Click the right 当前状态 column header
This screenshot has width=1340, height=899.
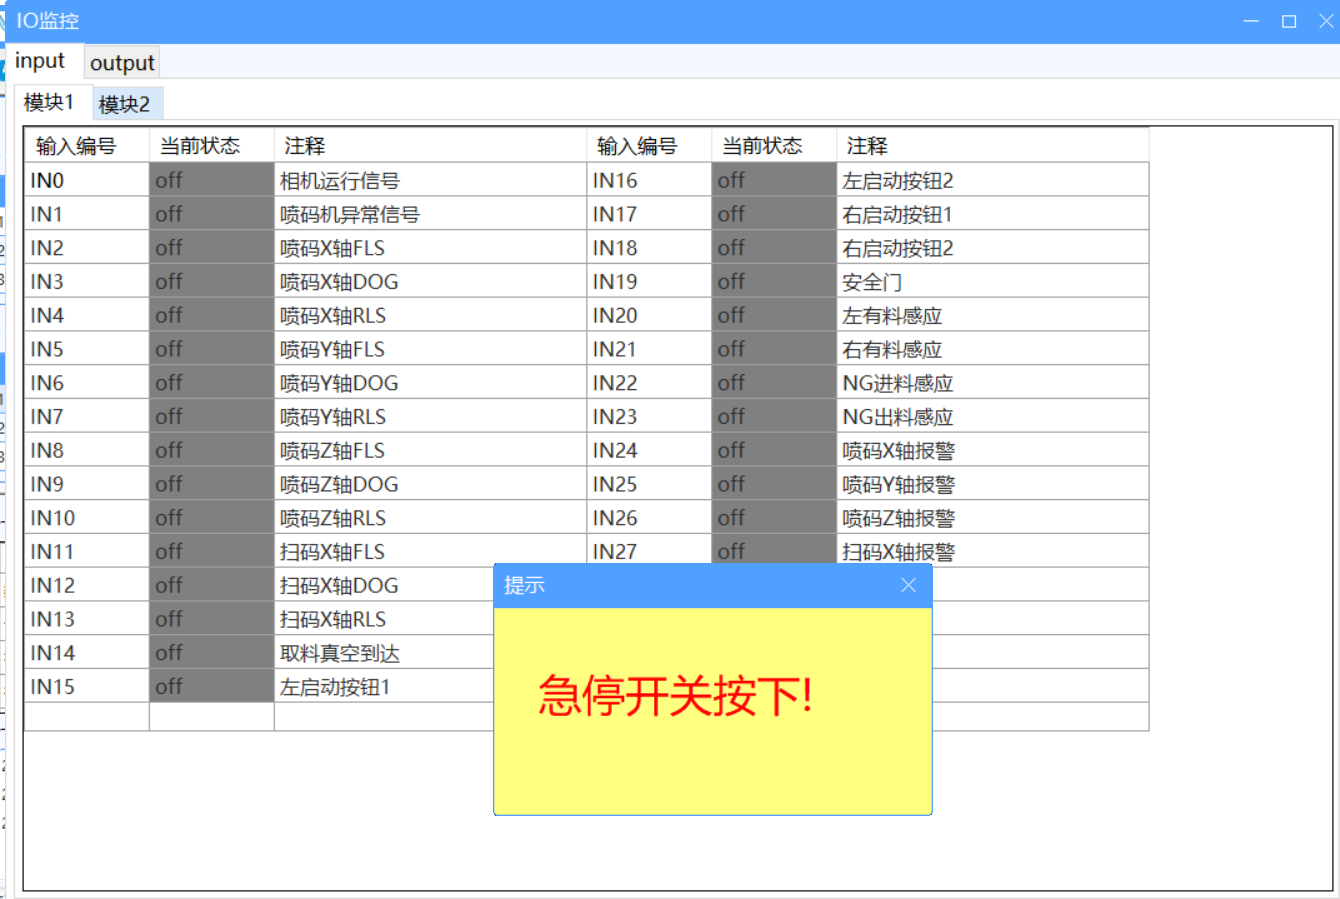coord(773,146)
